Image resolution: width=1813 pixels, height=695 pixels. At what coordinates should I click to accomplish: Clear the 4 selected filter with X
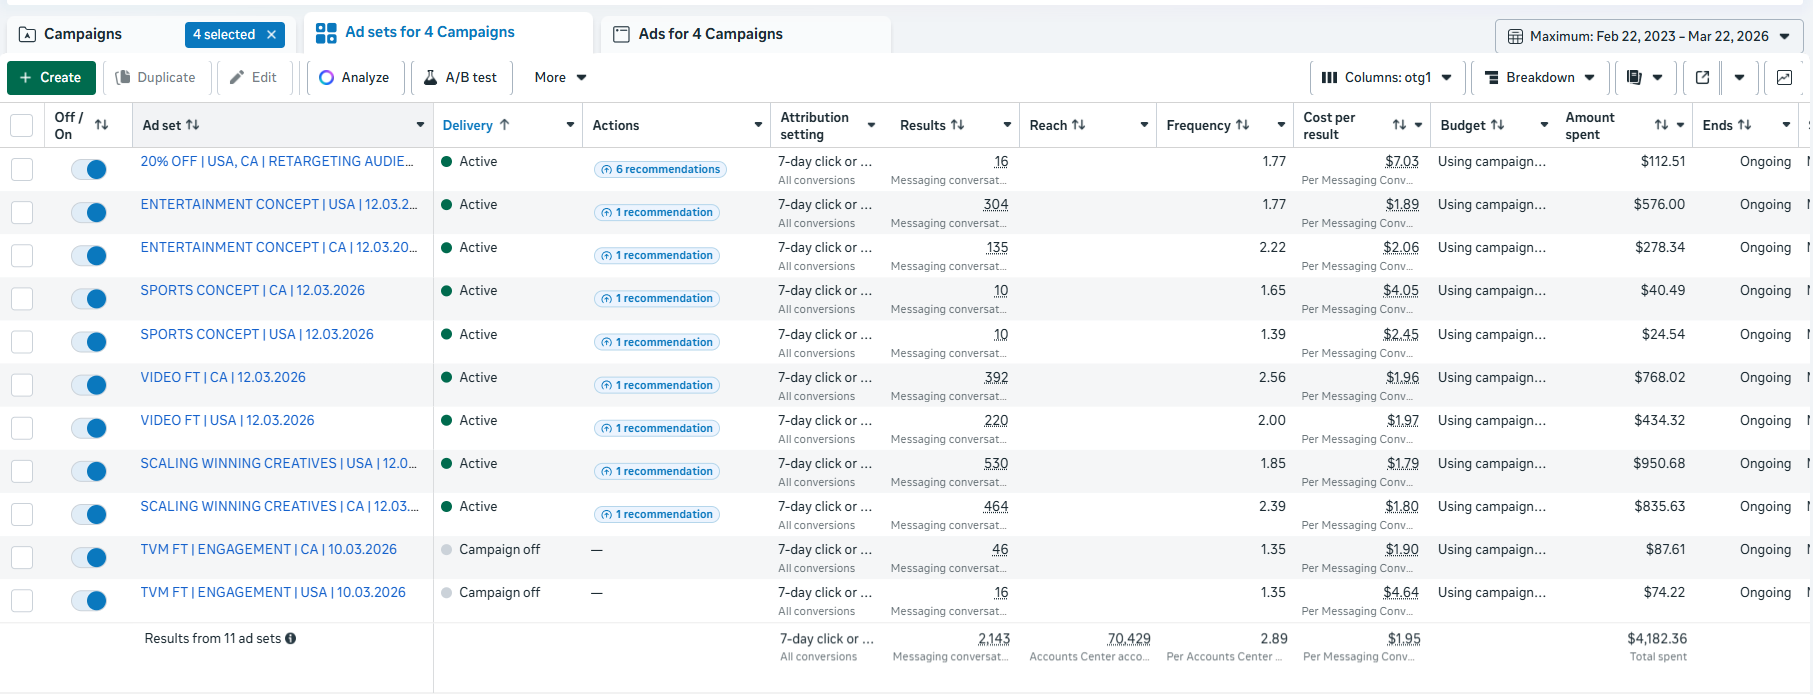(x=271, y=35)
